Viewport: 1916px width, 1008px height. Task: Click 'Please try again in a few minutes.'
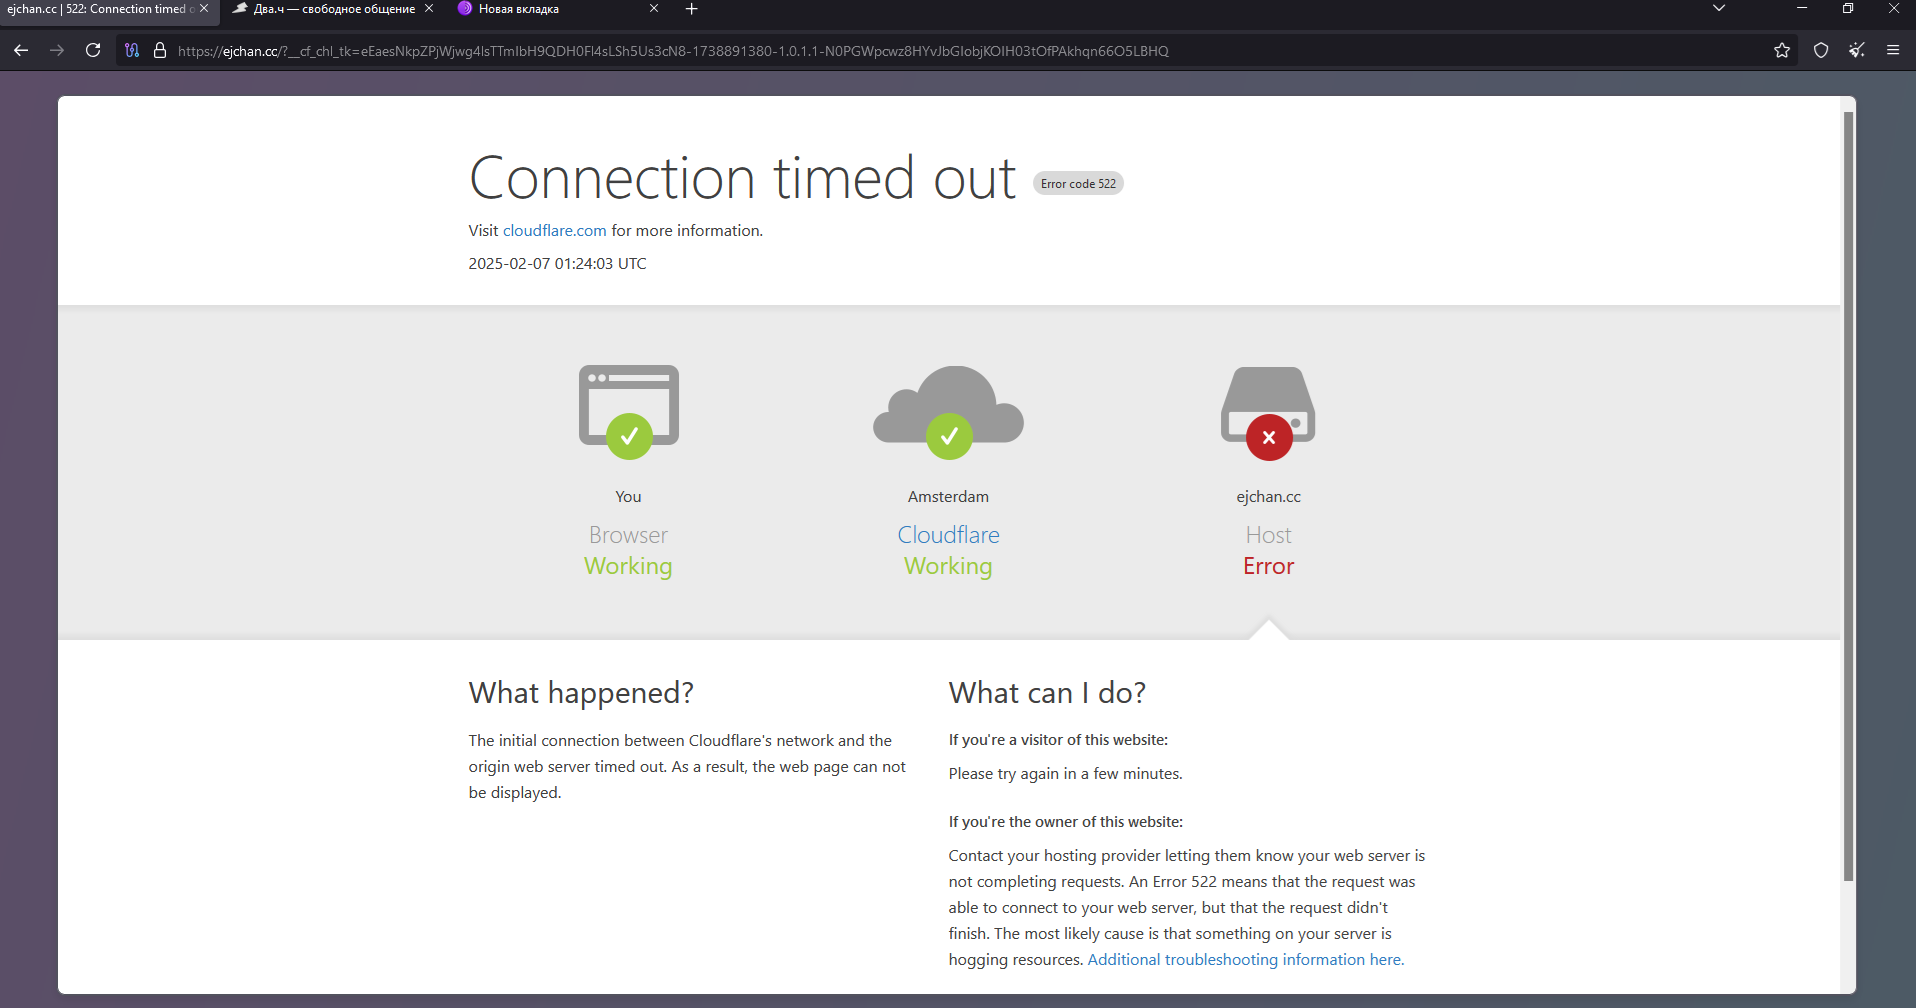[1065, 774]
